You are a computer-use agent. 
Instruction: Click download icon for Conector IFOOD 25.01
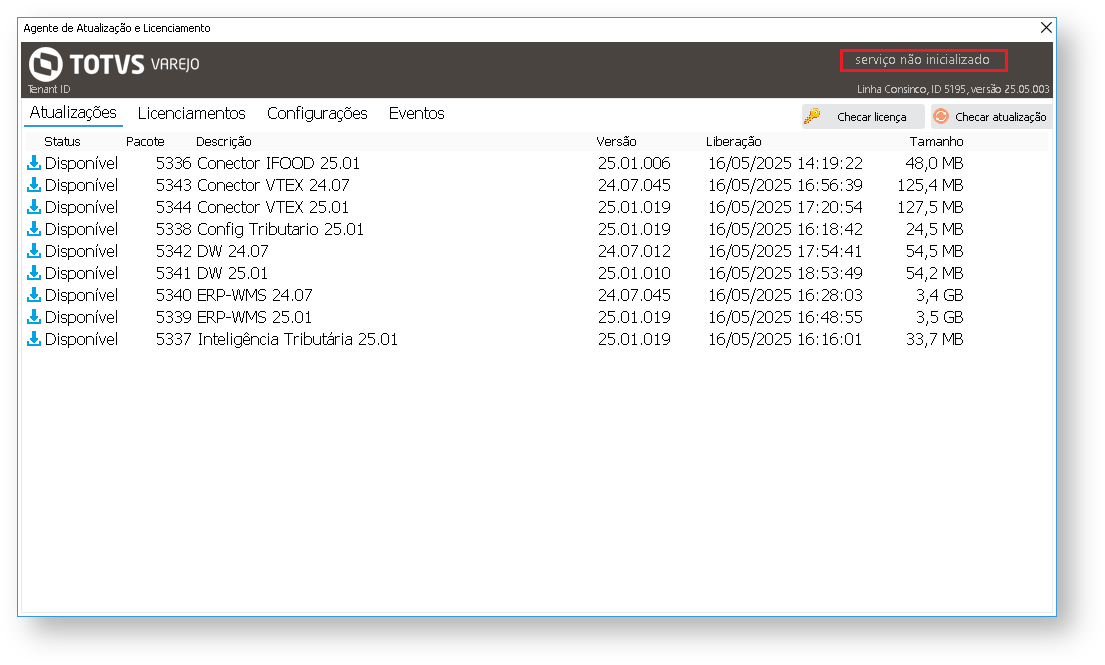coord(34,163)
